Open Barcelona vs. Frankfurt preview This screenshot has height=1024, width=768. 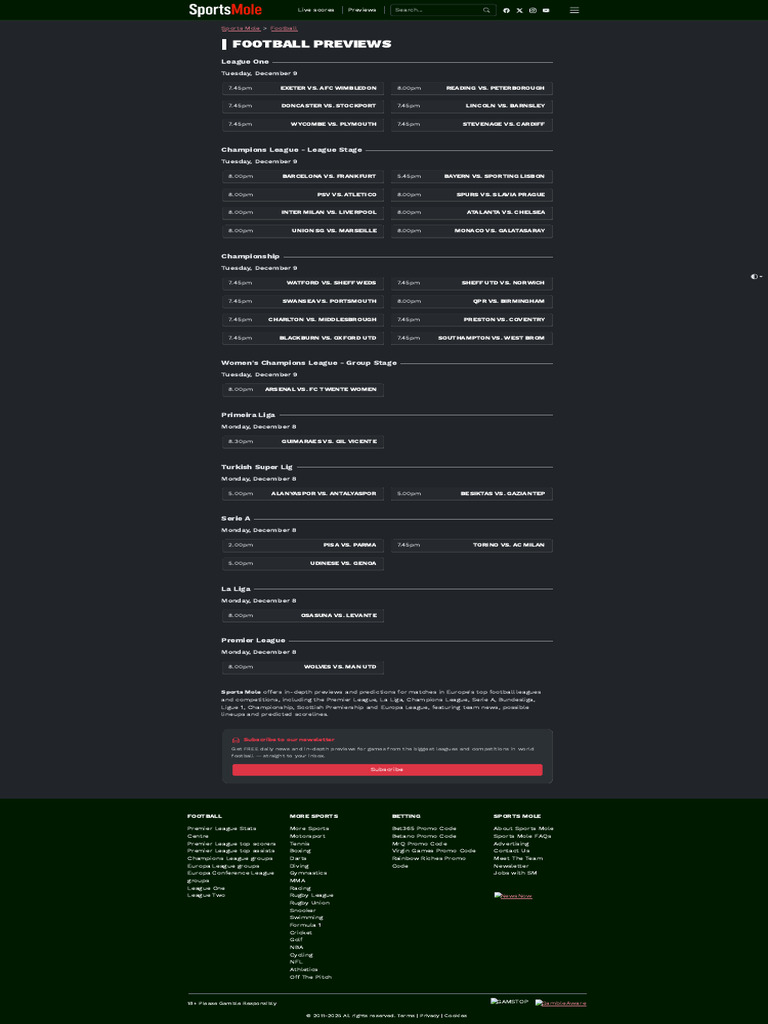[303, 177]
